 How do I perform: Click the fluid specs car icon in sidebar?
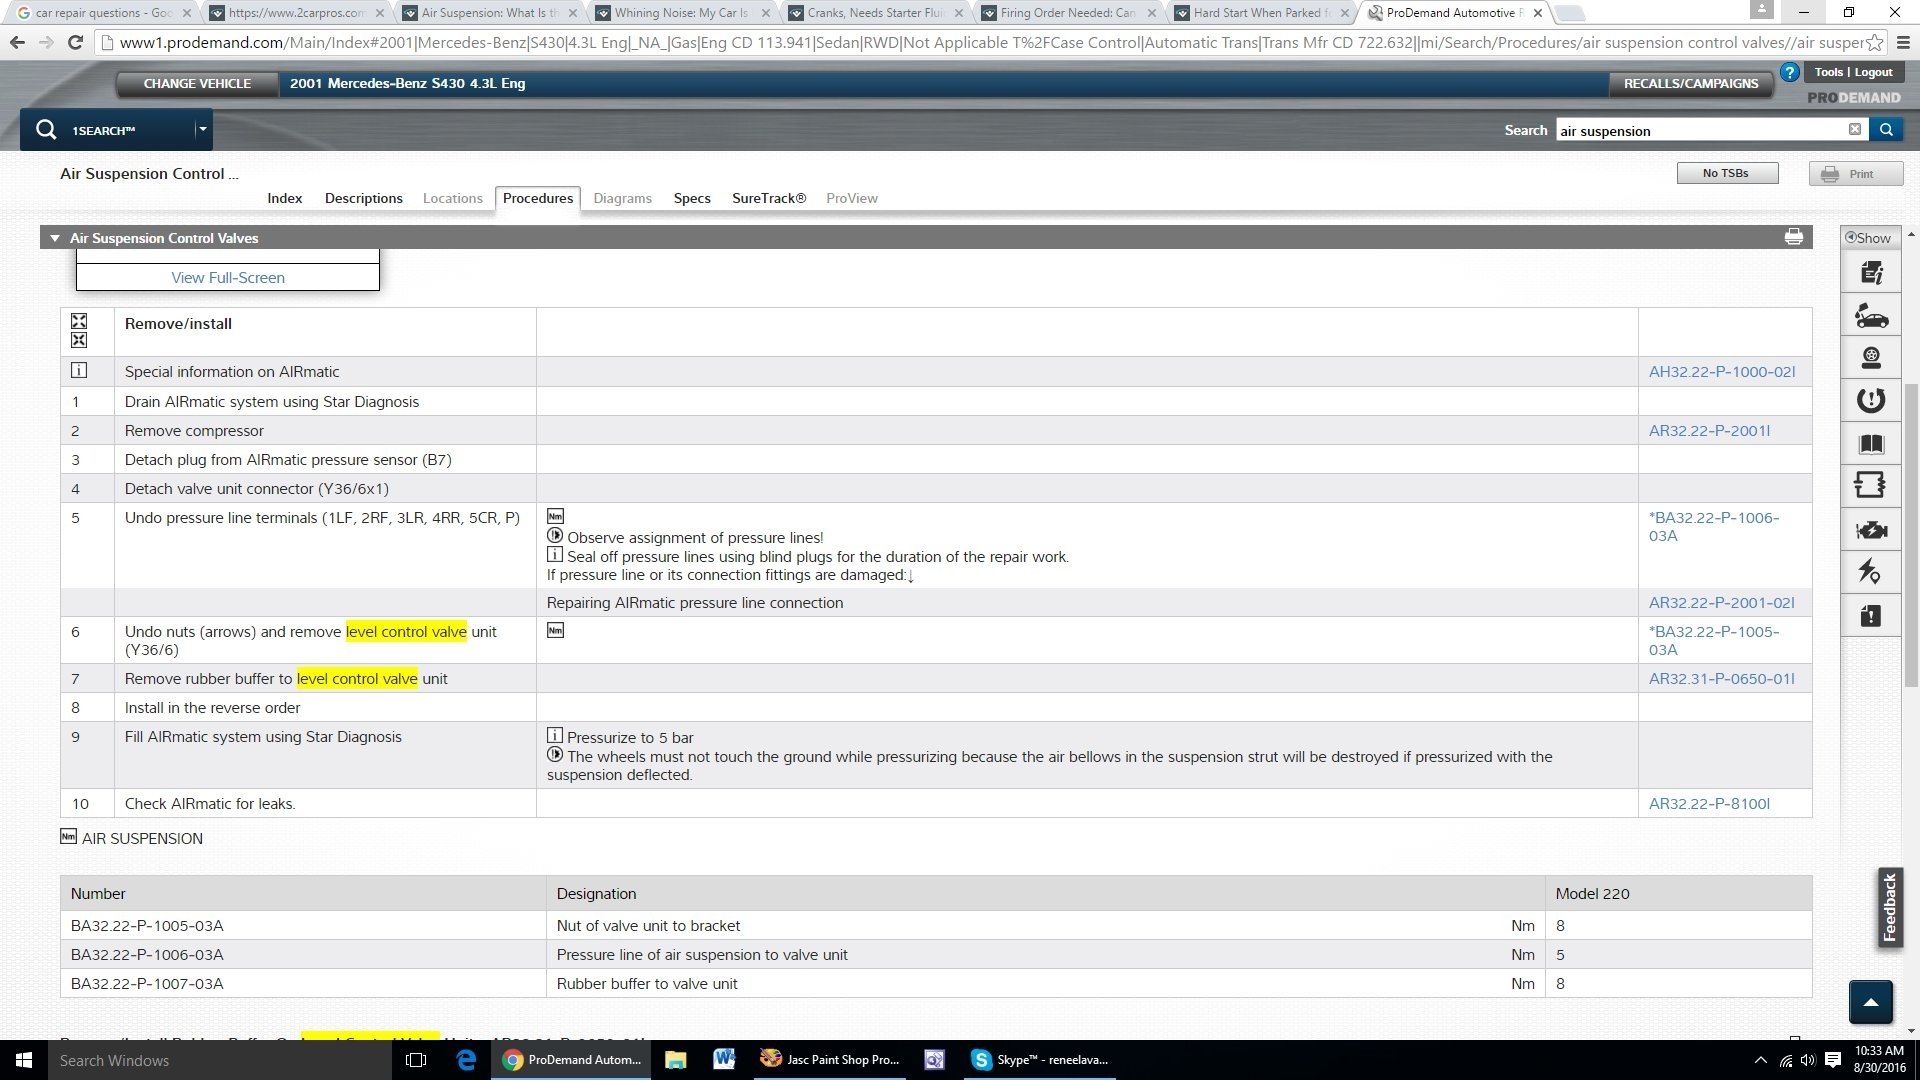(x=1870, y=316)
